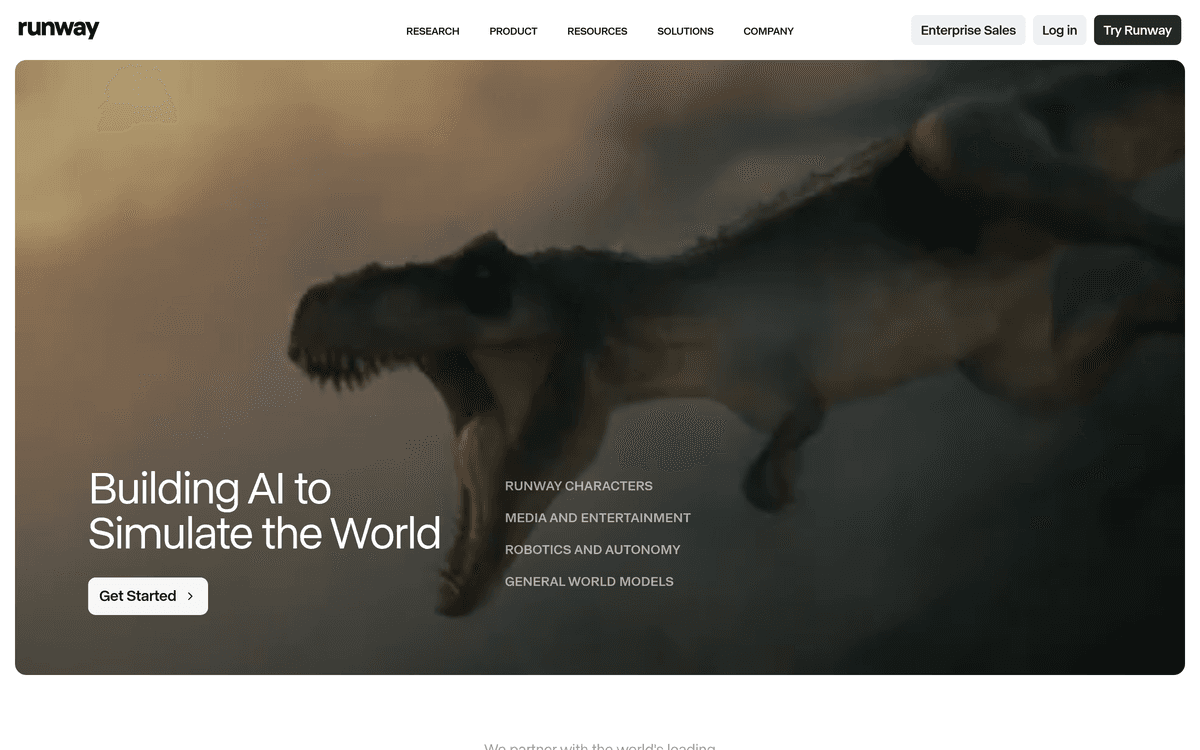Open General World Models link

589,582
